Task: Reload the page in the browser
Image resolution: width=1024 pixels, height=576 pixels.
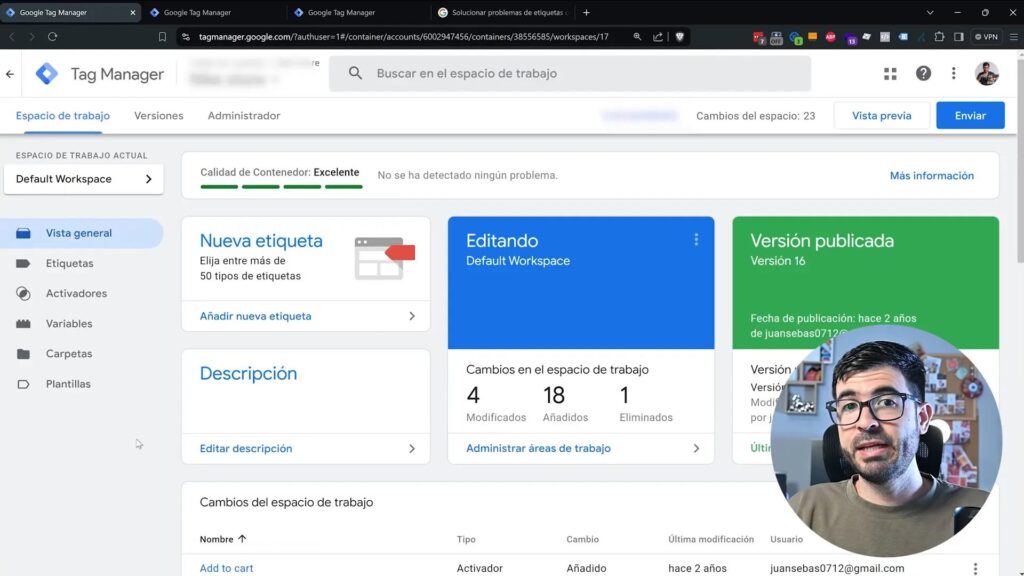Action: pyautogui.click(x=52, y=37)
